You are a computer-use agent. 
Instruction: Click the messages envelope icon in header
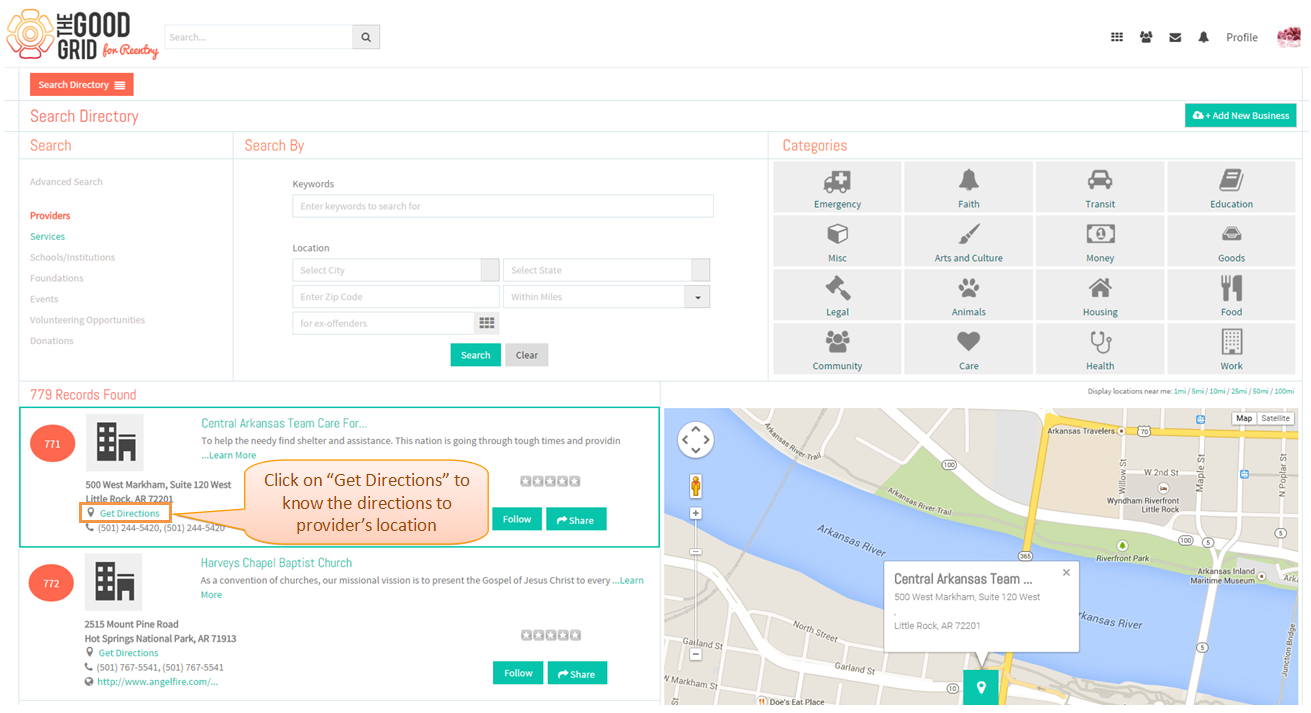point(1175,37)
